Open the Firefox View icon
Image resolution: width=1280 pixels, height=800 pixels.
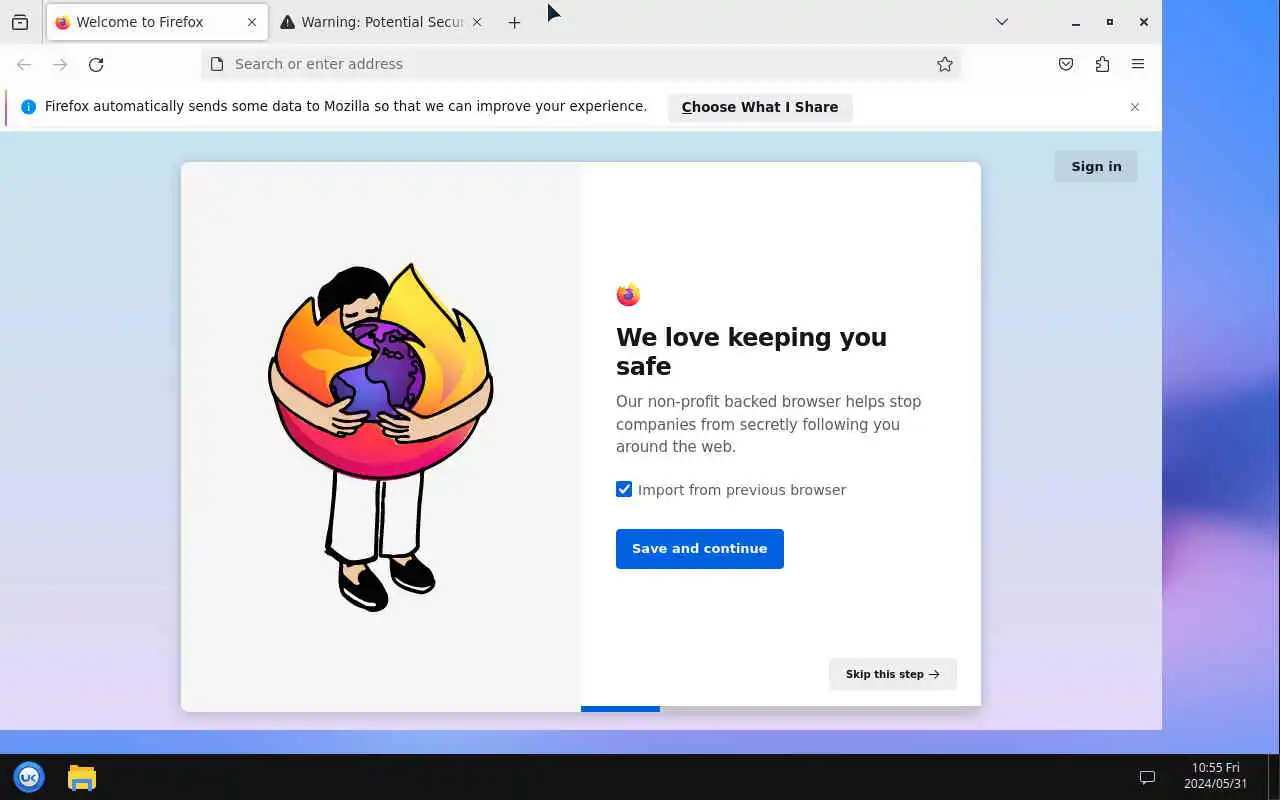pyautogui.click(x=20, y=22)
